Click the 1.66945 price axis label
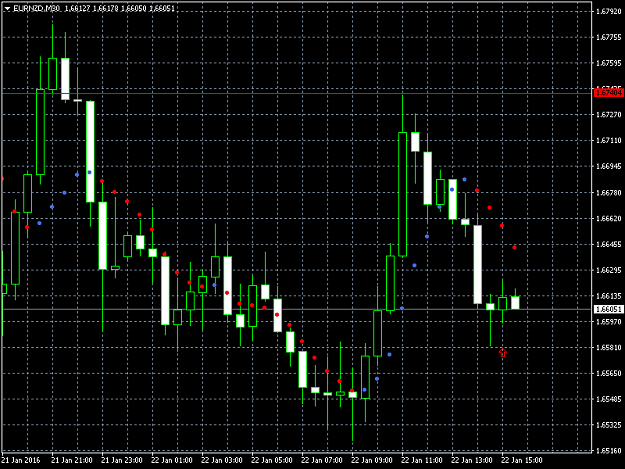The height and width of the screenshot is (469, 625). 609,167
